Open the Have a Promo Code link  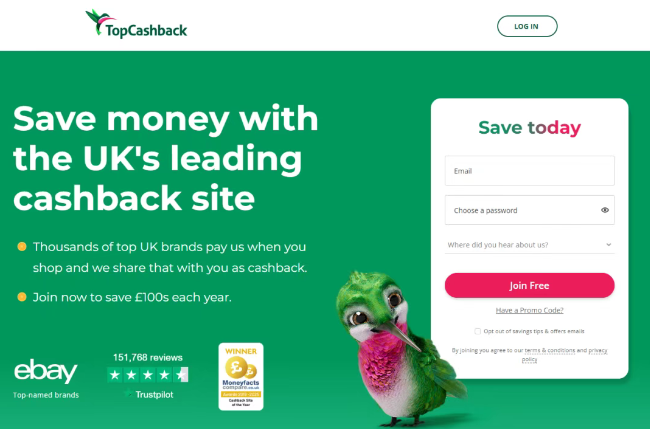[529, 310]
